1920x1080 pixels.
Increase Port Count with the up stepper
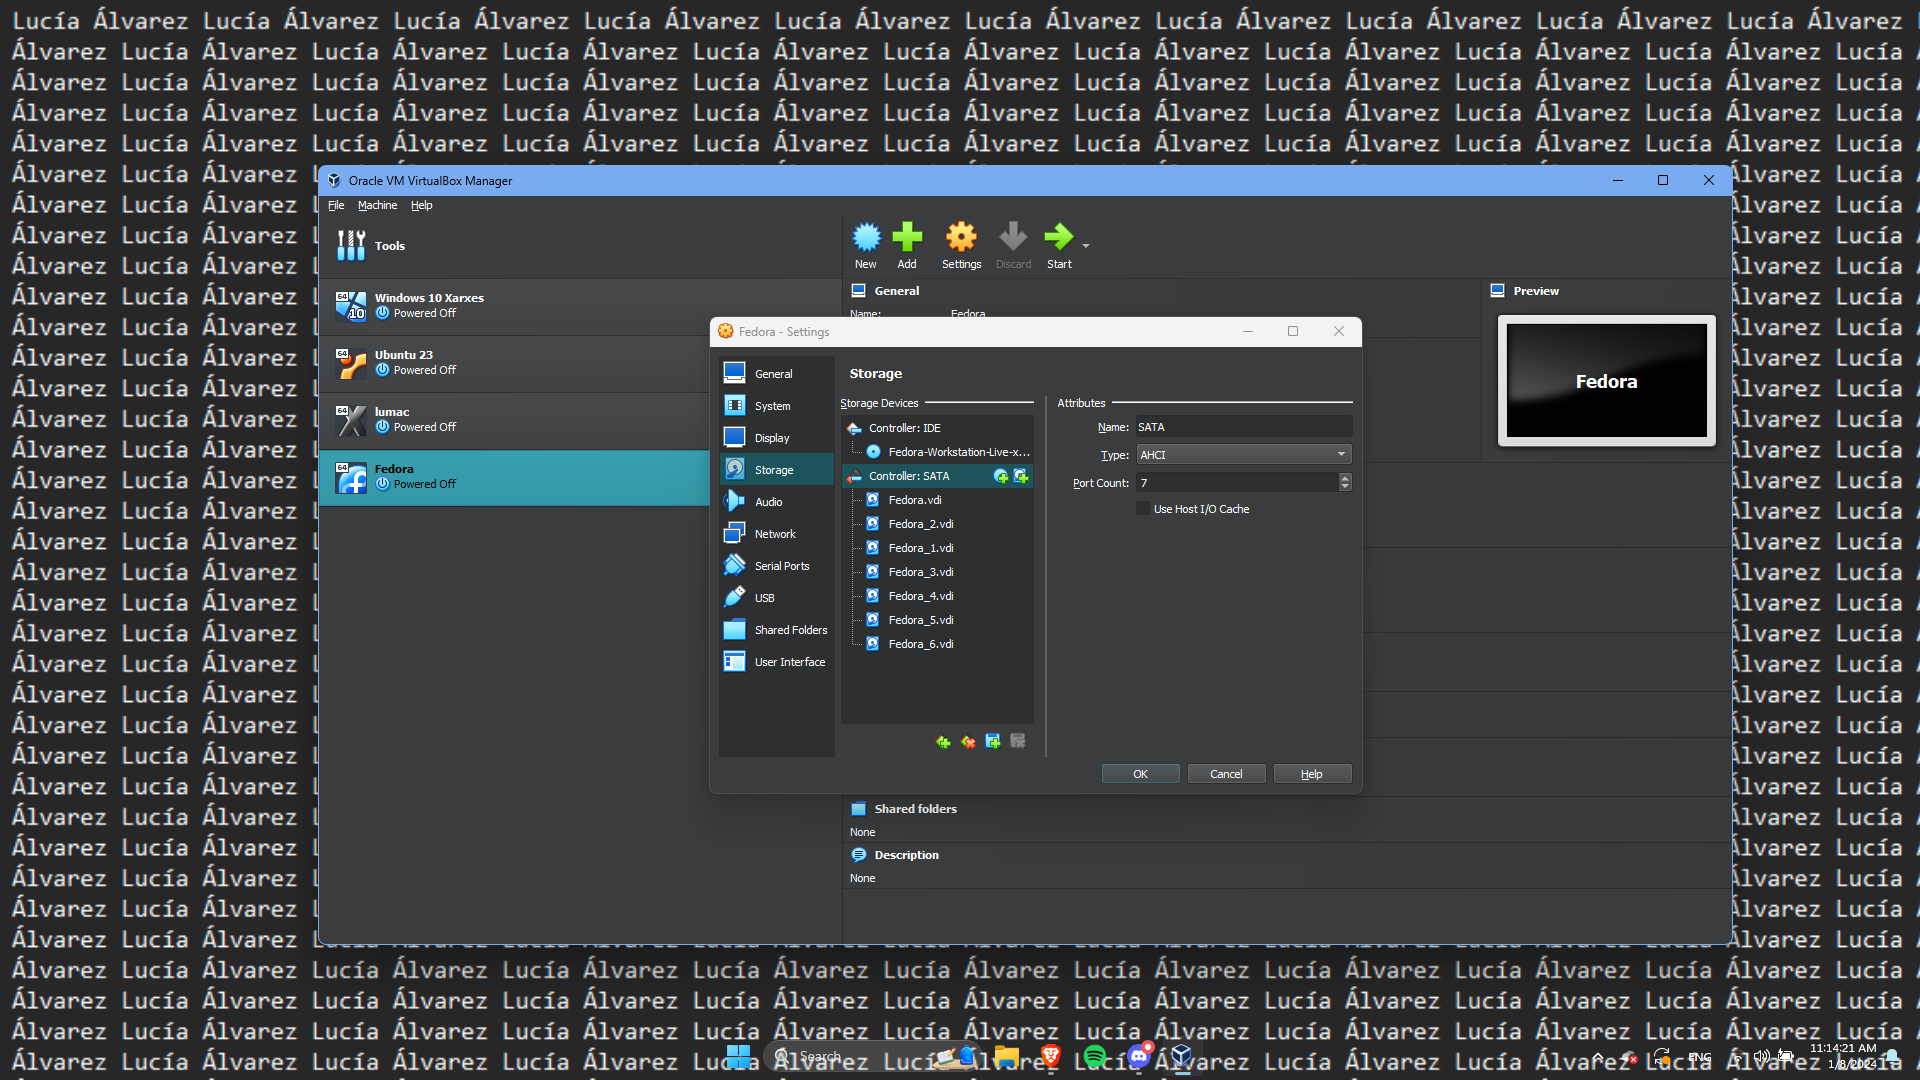pyautogui.click(x=1345, y=478)
